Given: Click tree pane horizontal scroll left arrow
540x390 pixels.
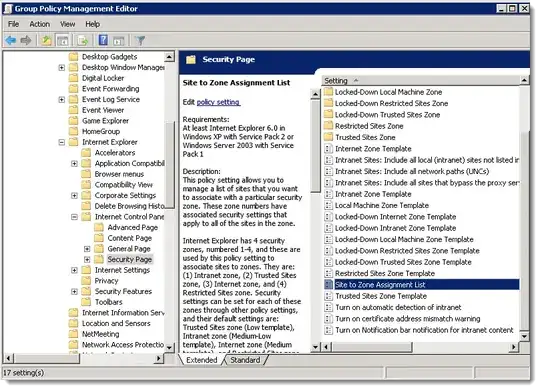Looking at the screenshot, I should (x=8, y=359).
